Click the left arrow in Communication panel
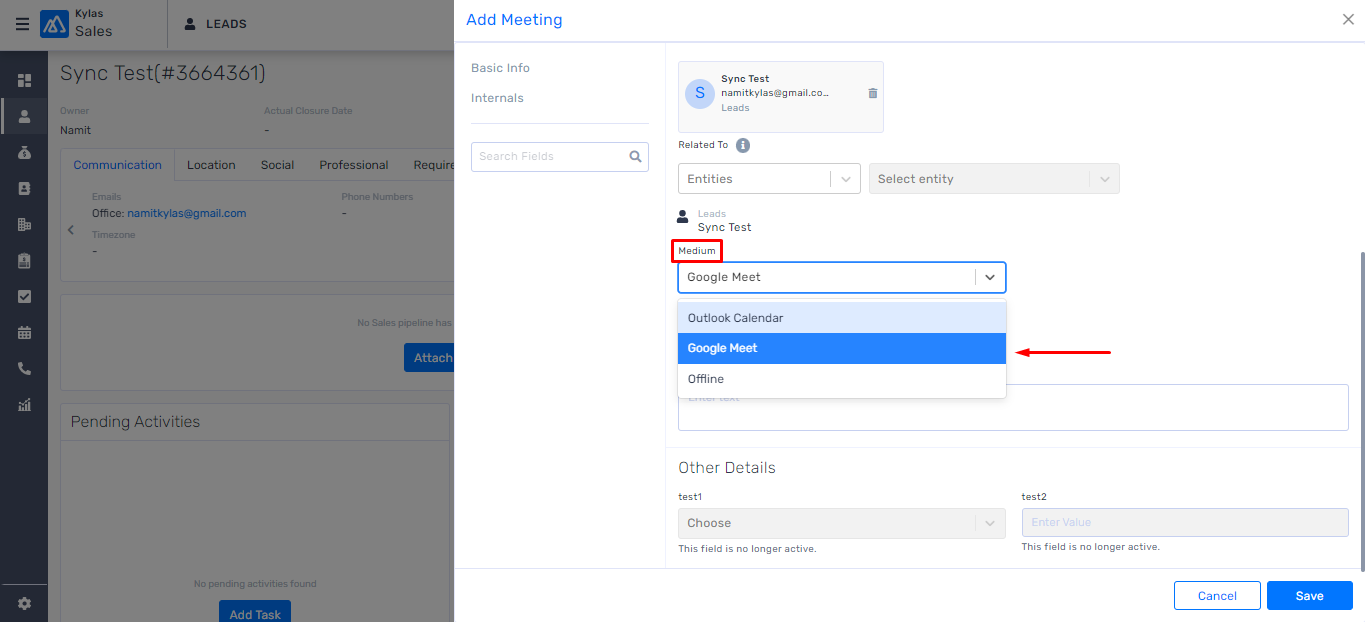Image resolution: width=1365 pixels, height=622 pixels. point(71,230)
